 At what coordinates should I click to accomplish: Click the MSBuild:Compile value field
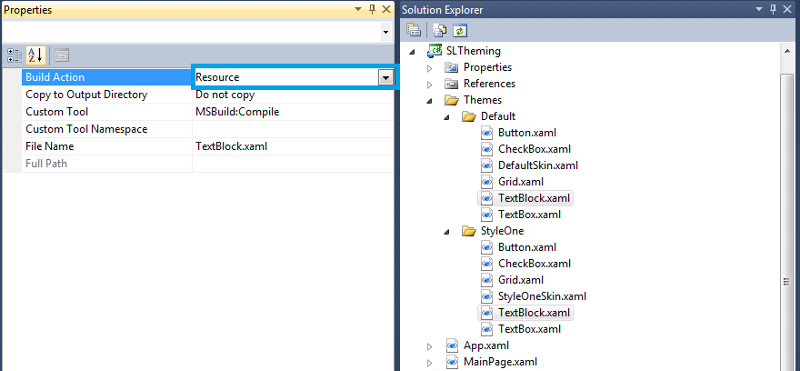click(x=293, y=112)
